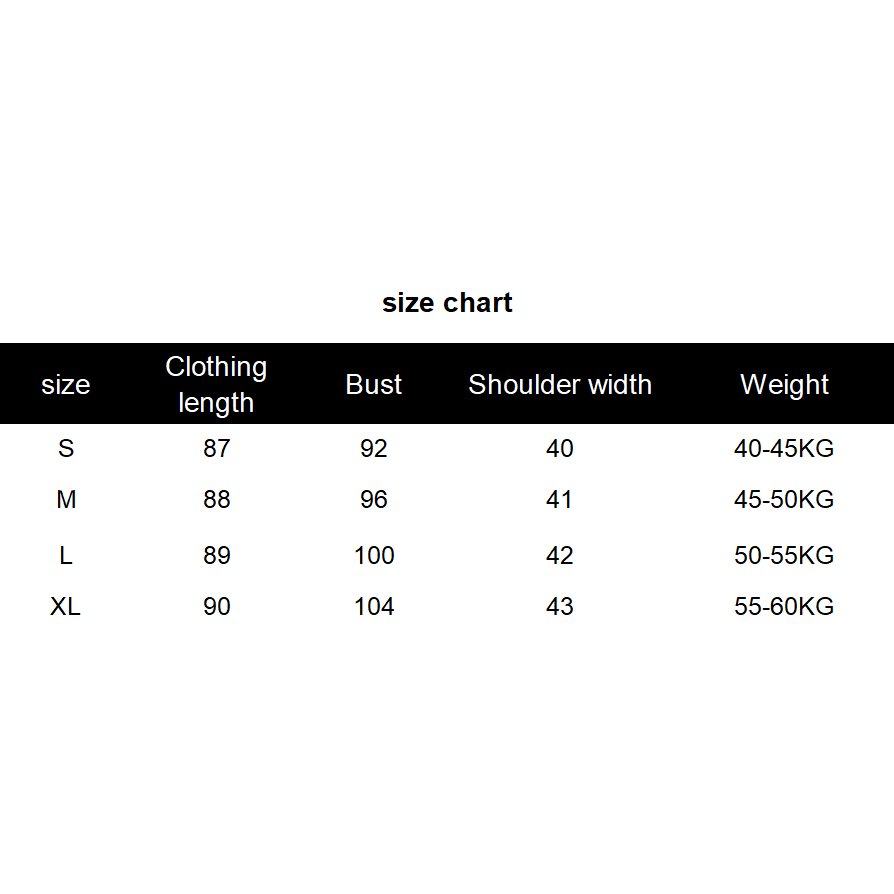Click the '55-60KG' weight cell
Image resolution: width=894 pixels, height=894 pixels.
coord(784,606)
